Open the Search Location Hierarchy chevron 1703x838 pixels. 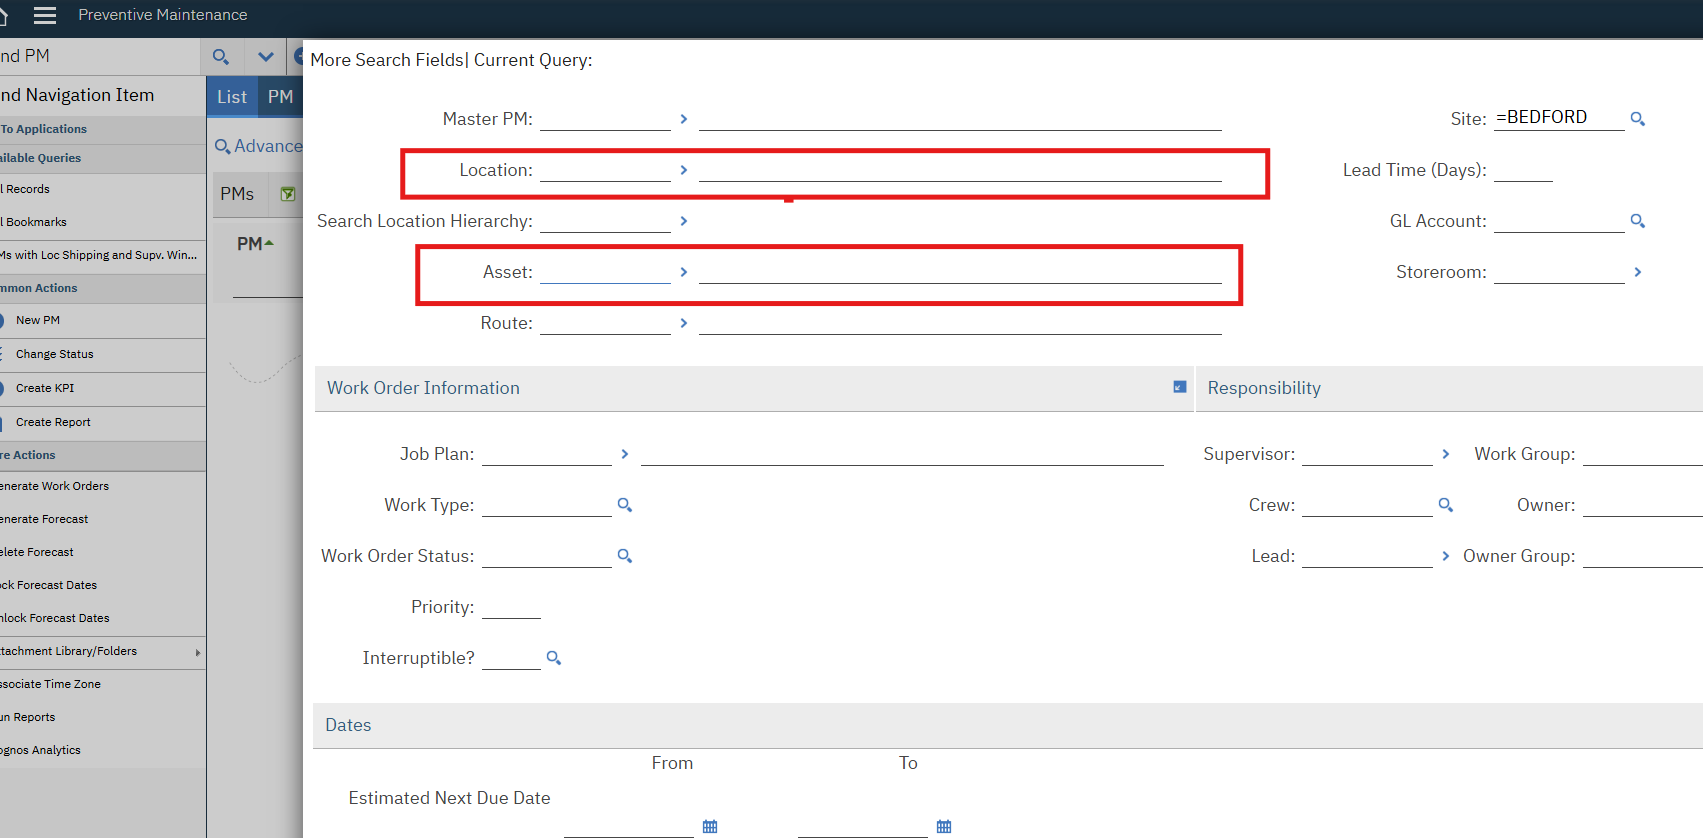point(684,221)
